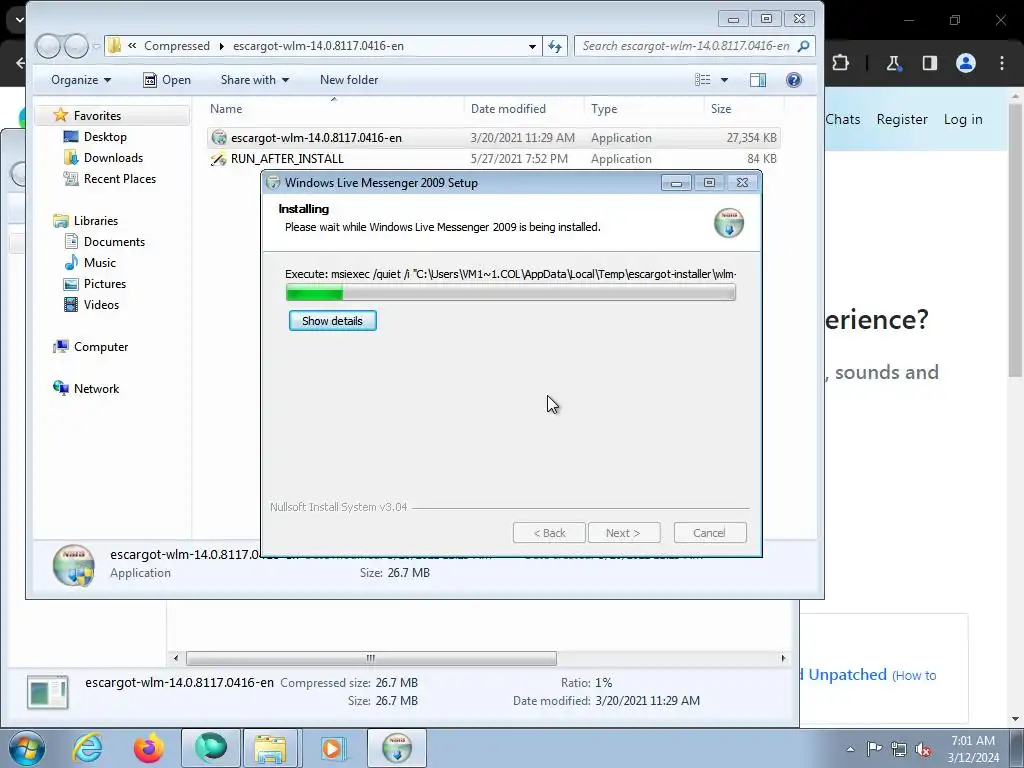
Task: Open the change view options dropdown arrow
Action: click(724, 80)
